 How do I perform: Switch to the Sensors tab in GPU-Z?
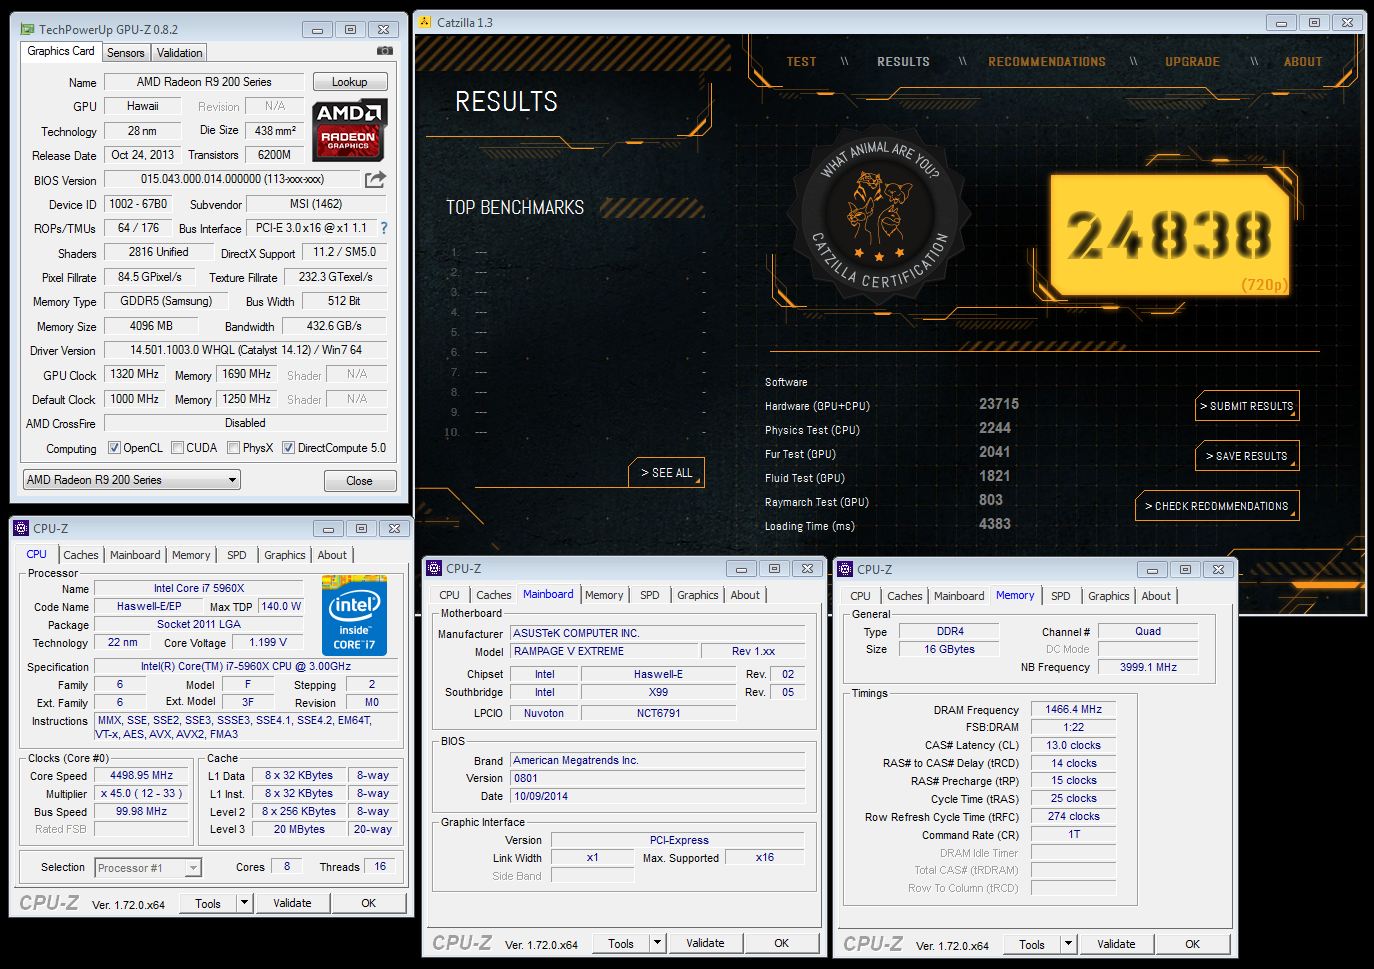tap(126, 53)
